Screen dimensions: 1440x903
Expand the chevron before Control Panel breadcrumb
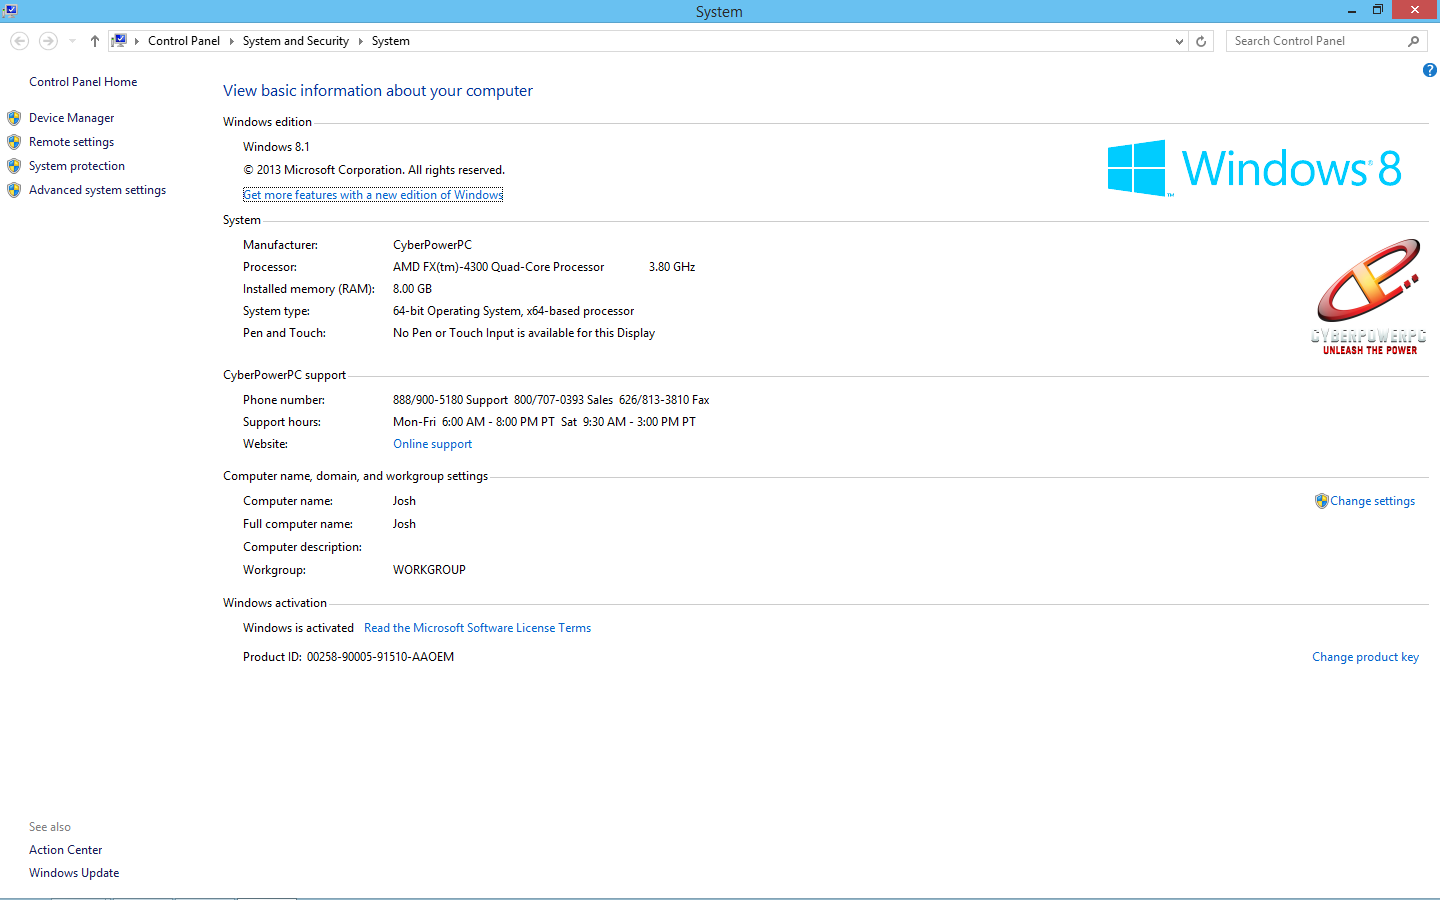pyautogui.click(x=137, y=41)
